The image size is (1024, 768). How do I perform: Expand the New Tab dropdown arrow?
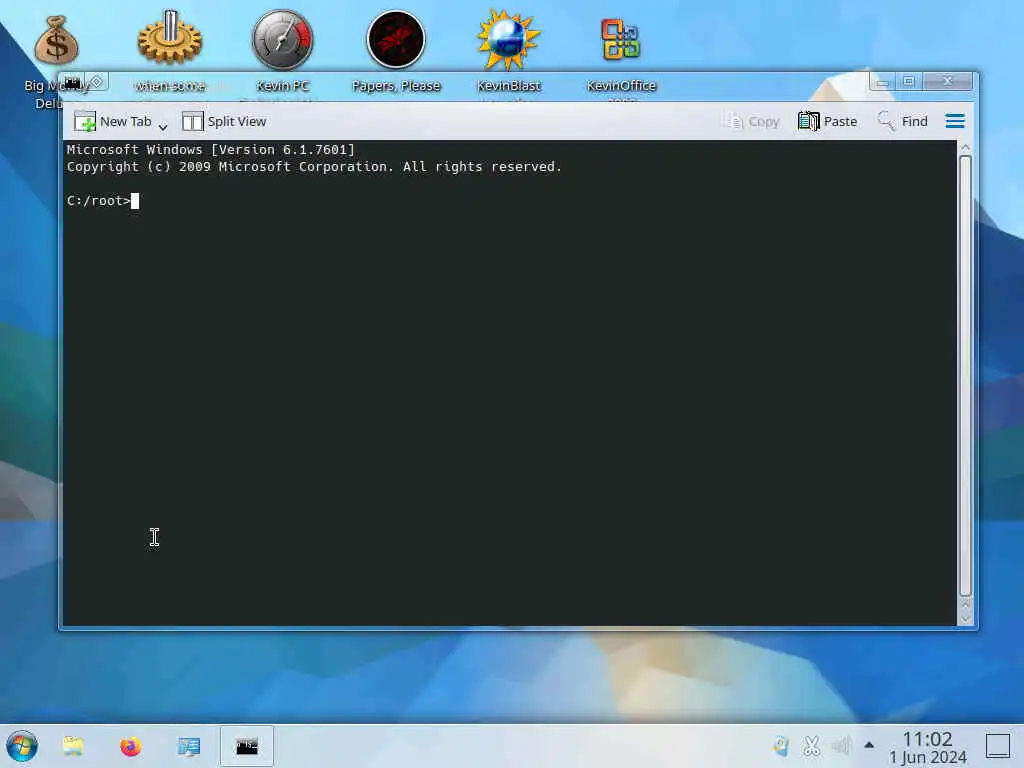tap(163, 126)
